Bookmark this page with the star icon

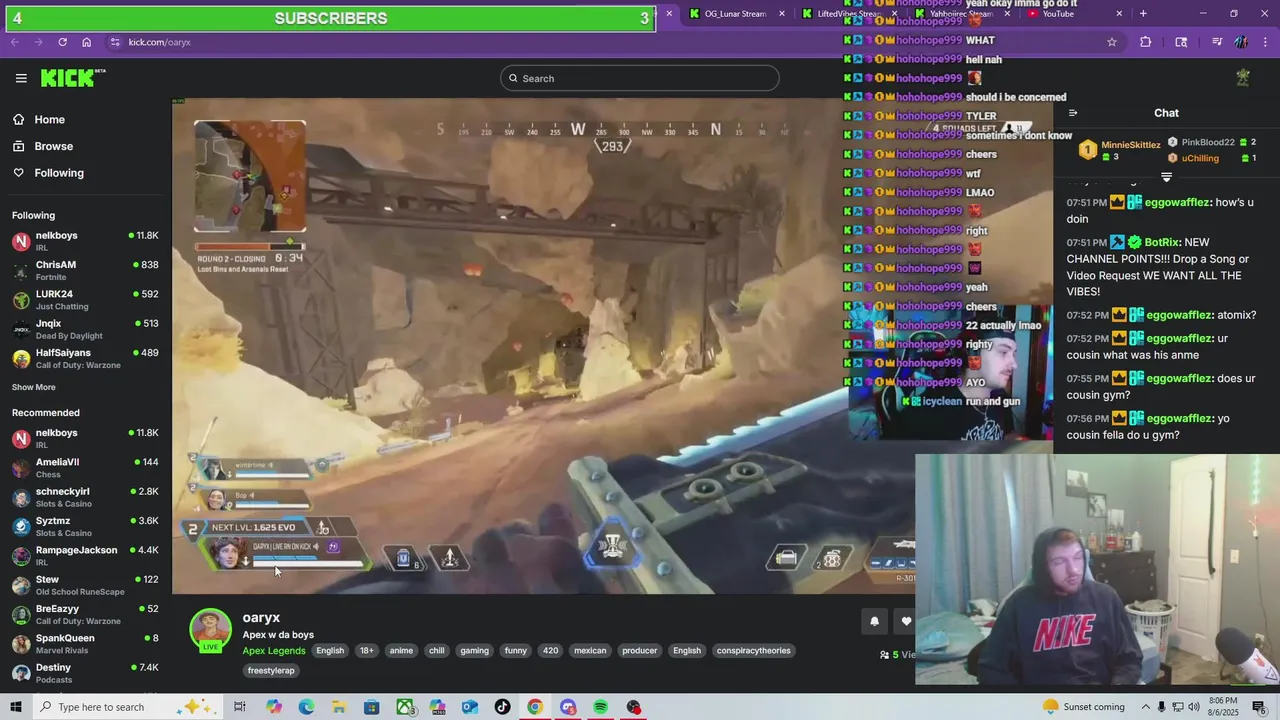(1111, 42)
